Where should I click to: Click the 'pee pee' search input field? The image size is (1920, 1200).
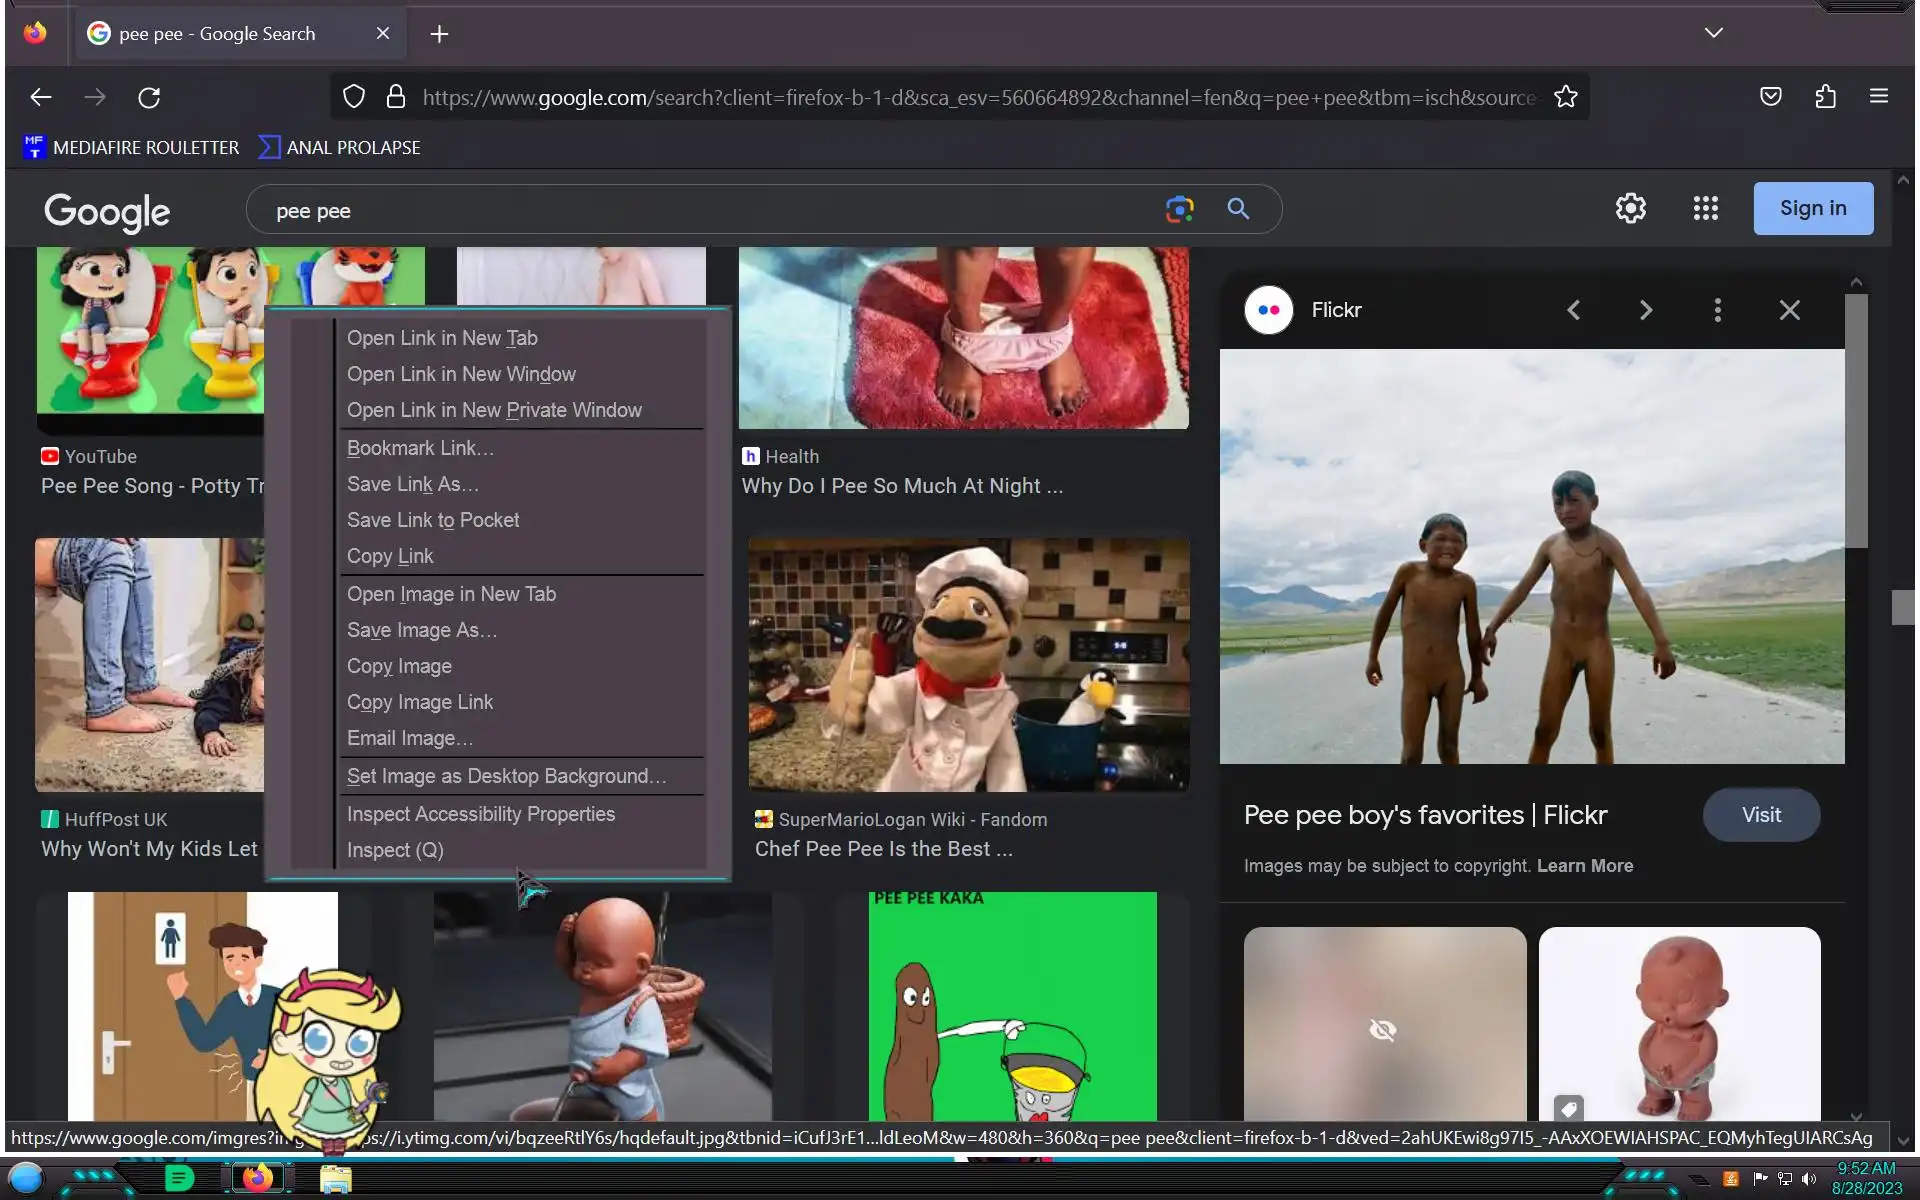pos(700,211)
